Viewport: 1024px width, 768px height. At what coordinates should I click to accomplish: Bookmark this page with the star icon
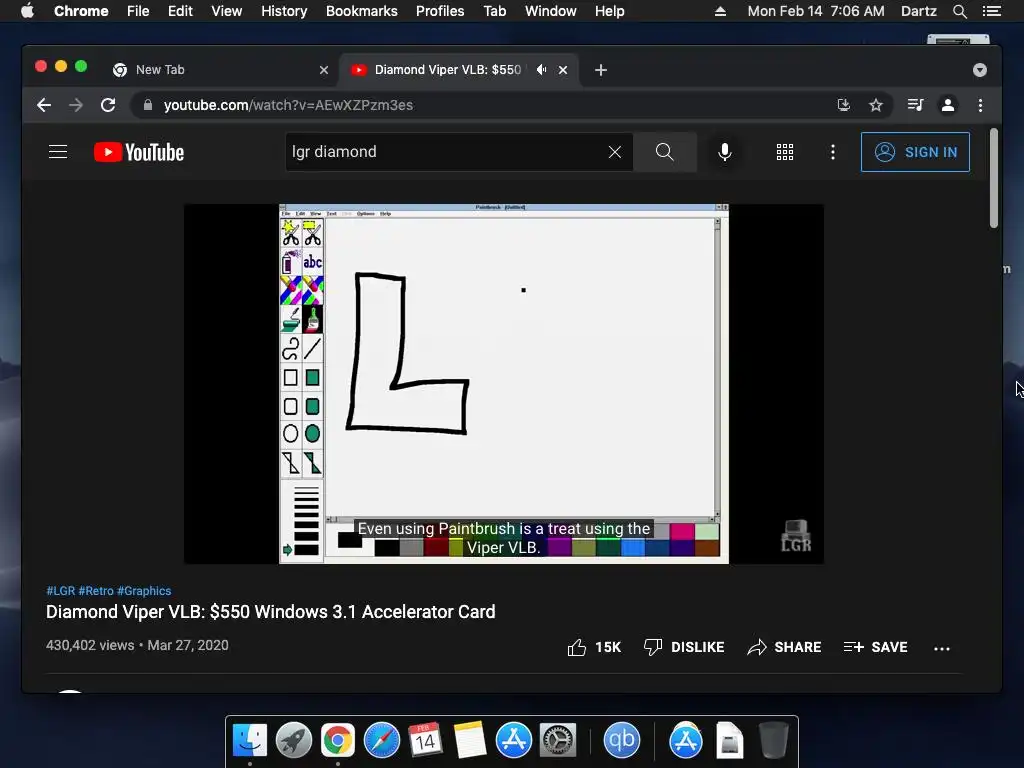[876, 105]
